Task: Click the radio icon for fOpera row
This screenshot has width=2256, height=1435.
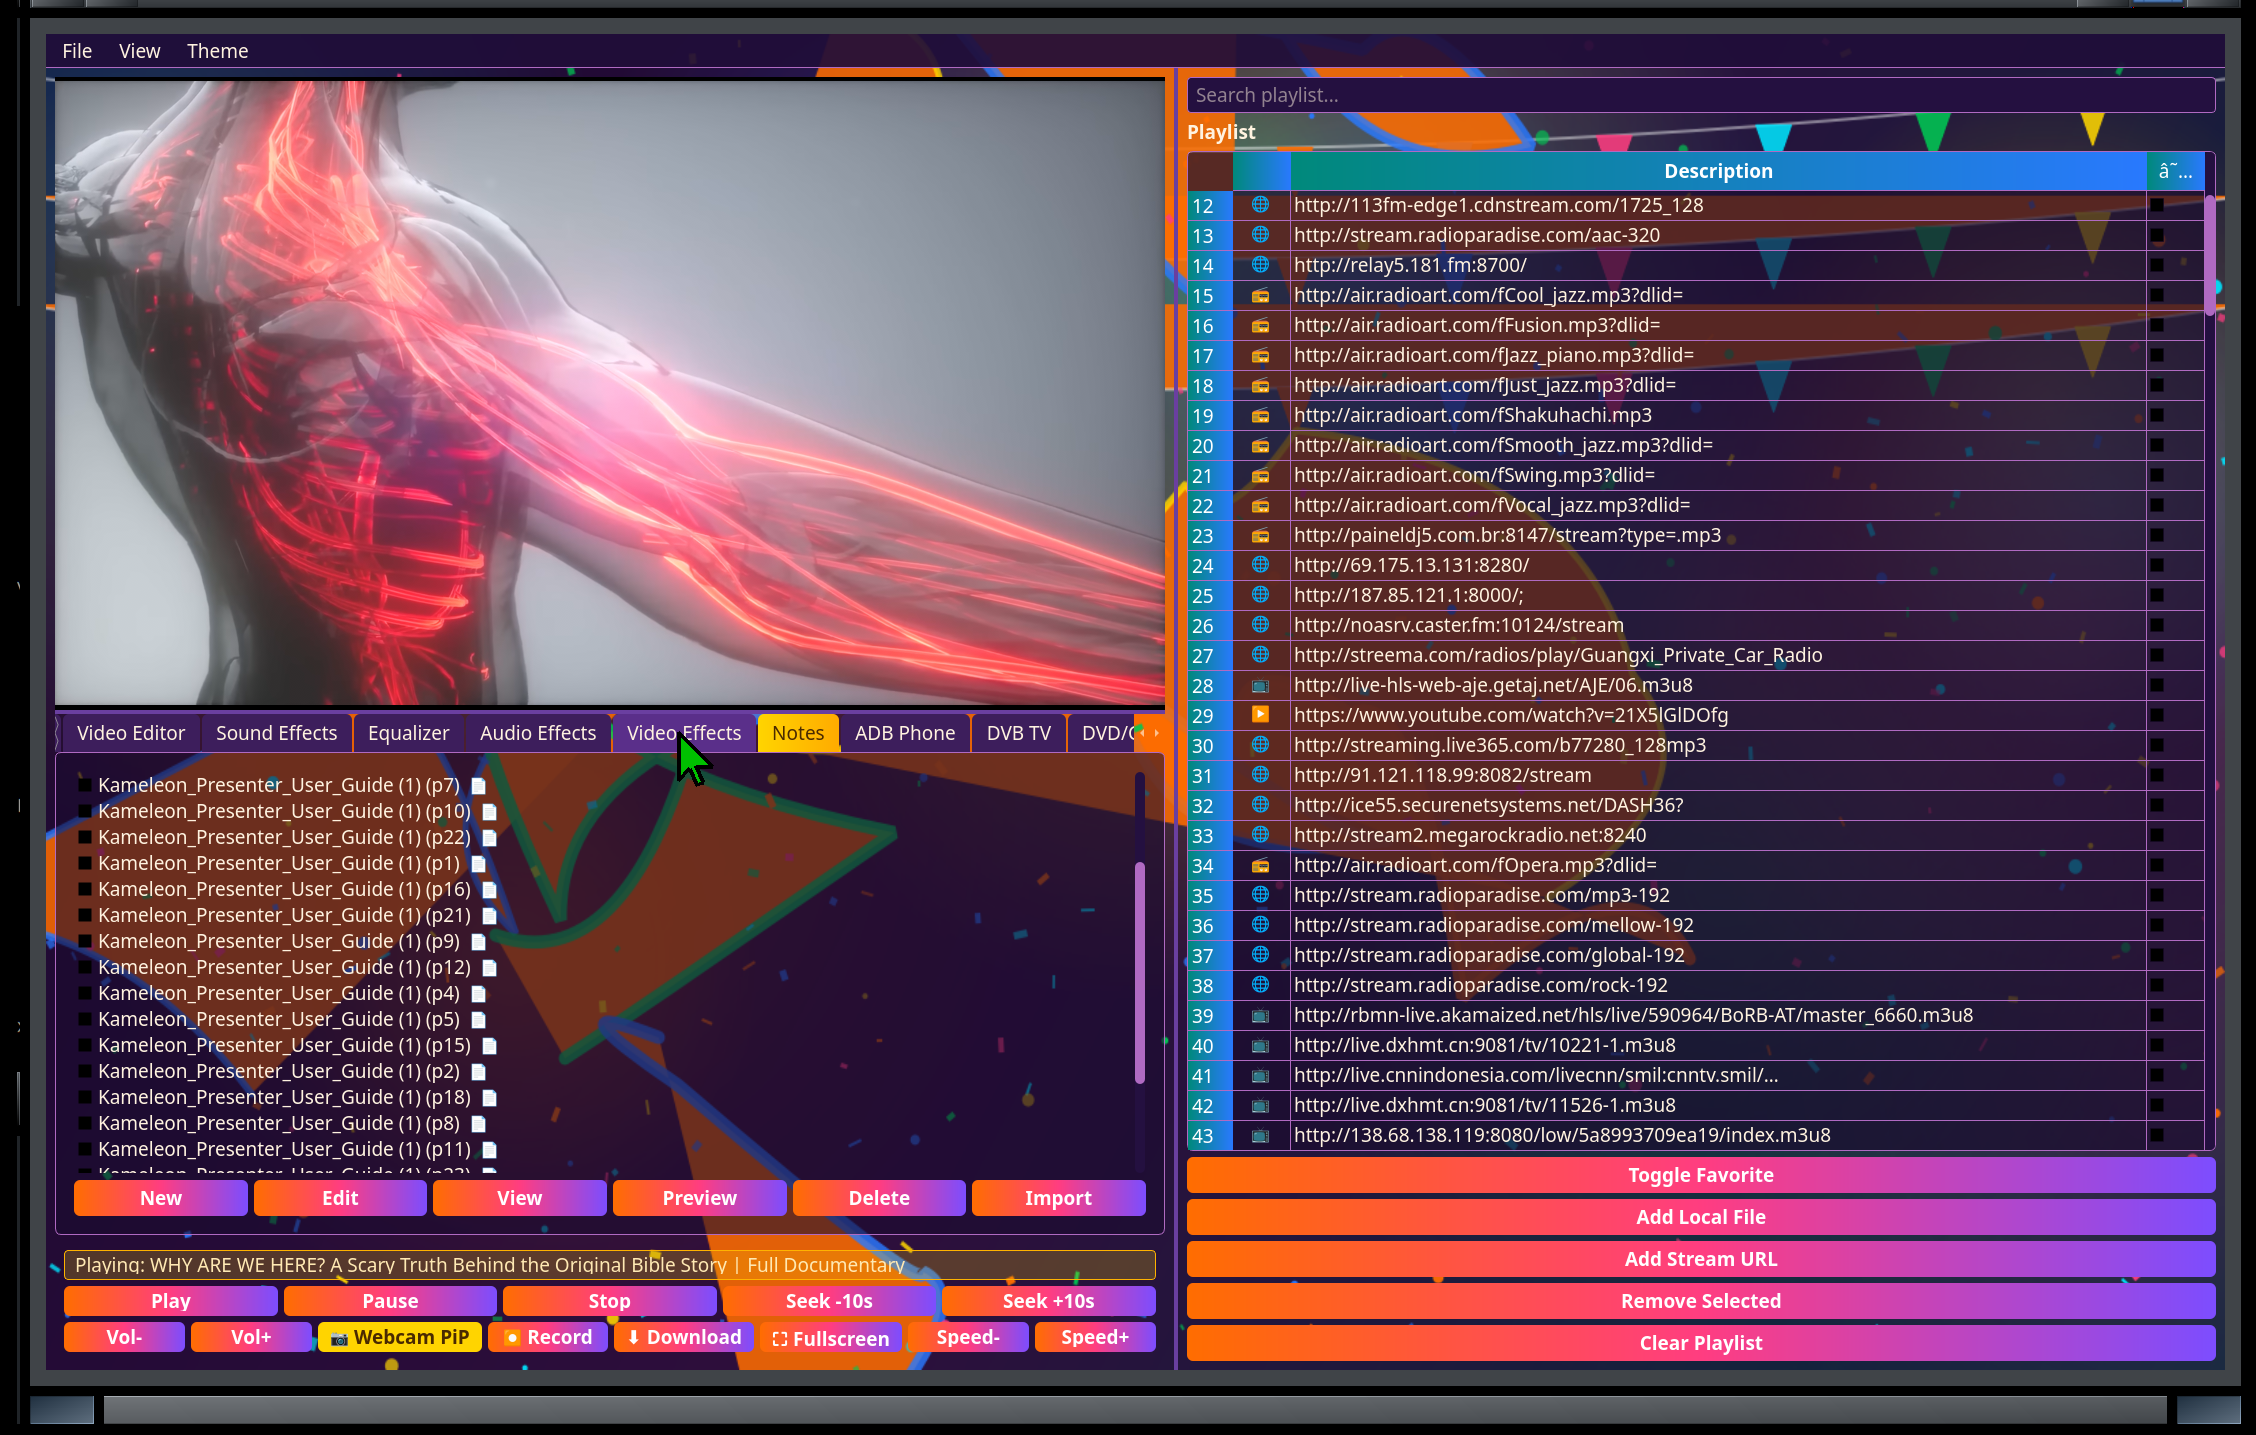Action: pyautogui.click(x=1260, y=865)
